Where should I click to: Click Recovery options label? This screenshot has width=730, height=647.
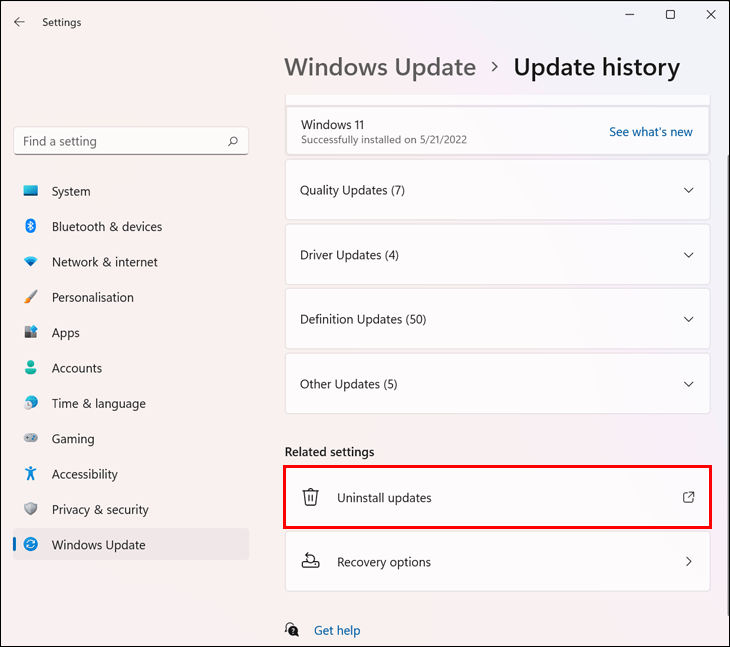[384, 562]
